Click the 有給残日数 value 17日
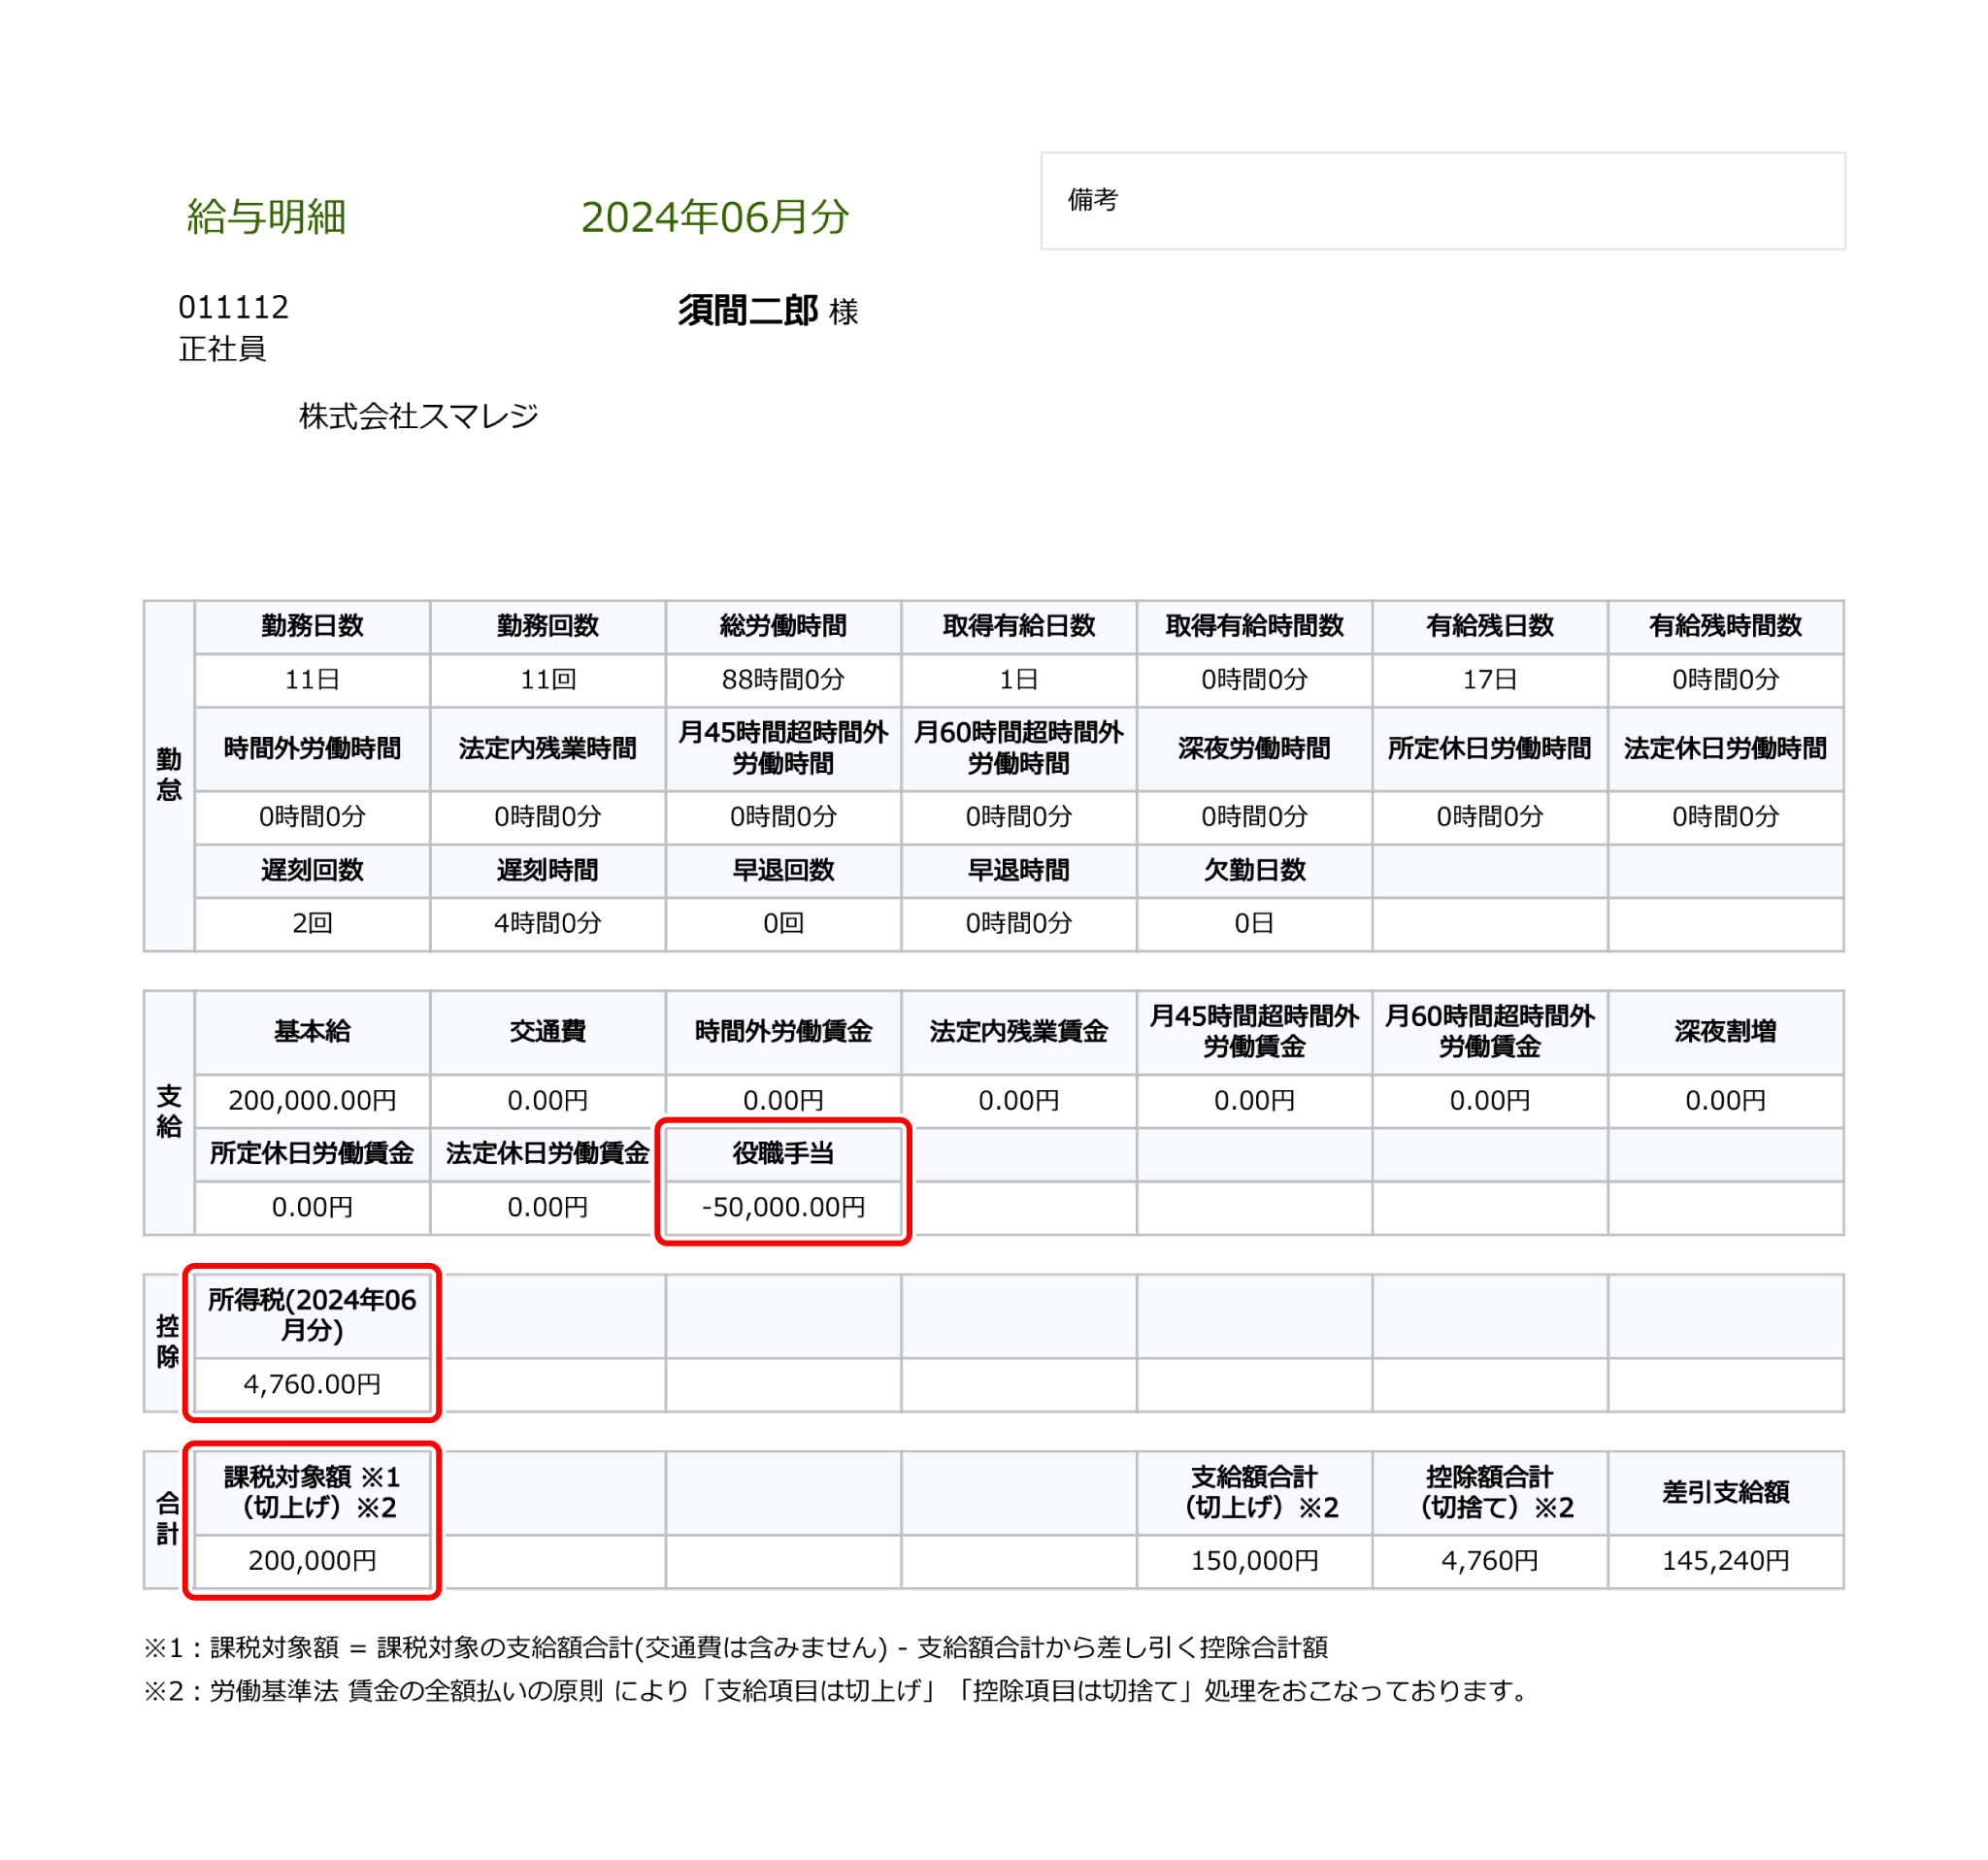Image resolution: width=1988 pixels, height=1860 pixels. coord(1489,679)
